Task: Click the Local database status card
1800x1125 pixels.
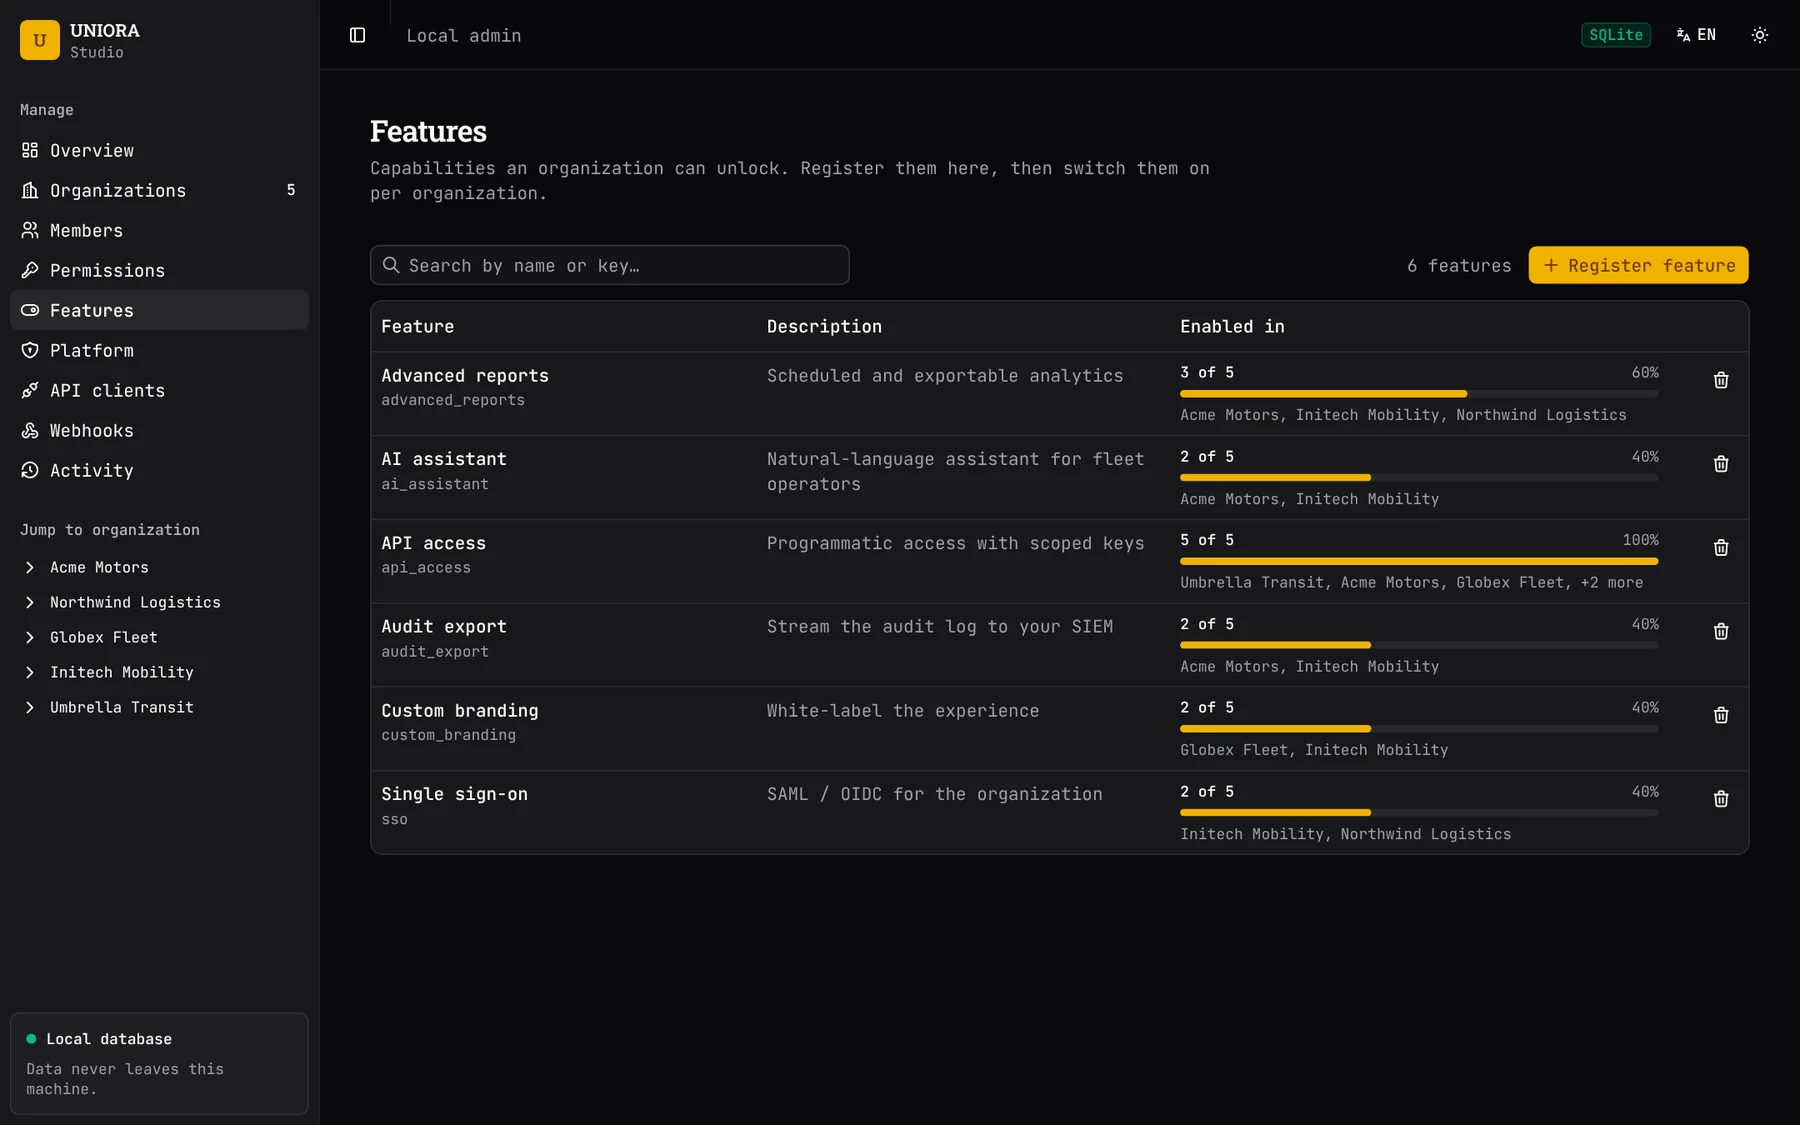Action: coord(159,1063)
